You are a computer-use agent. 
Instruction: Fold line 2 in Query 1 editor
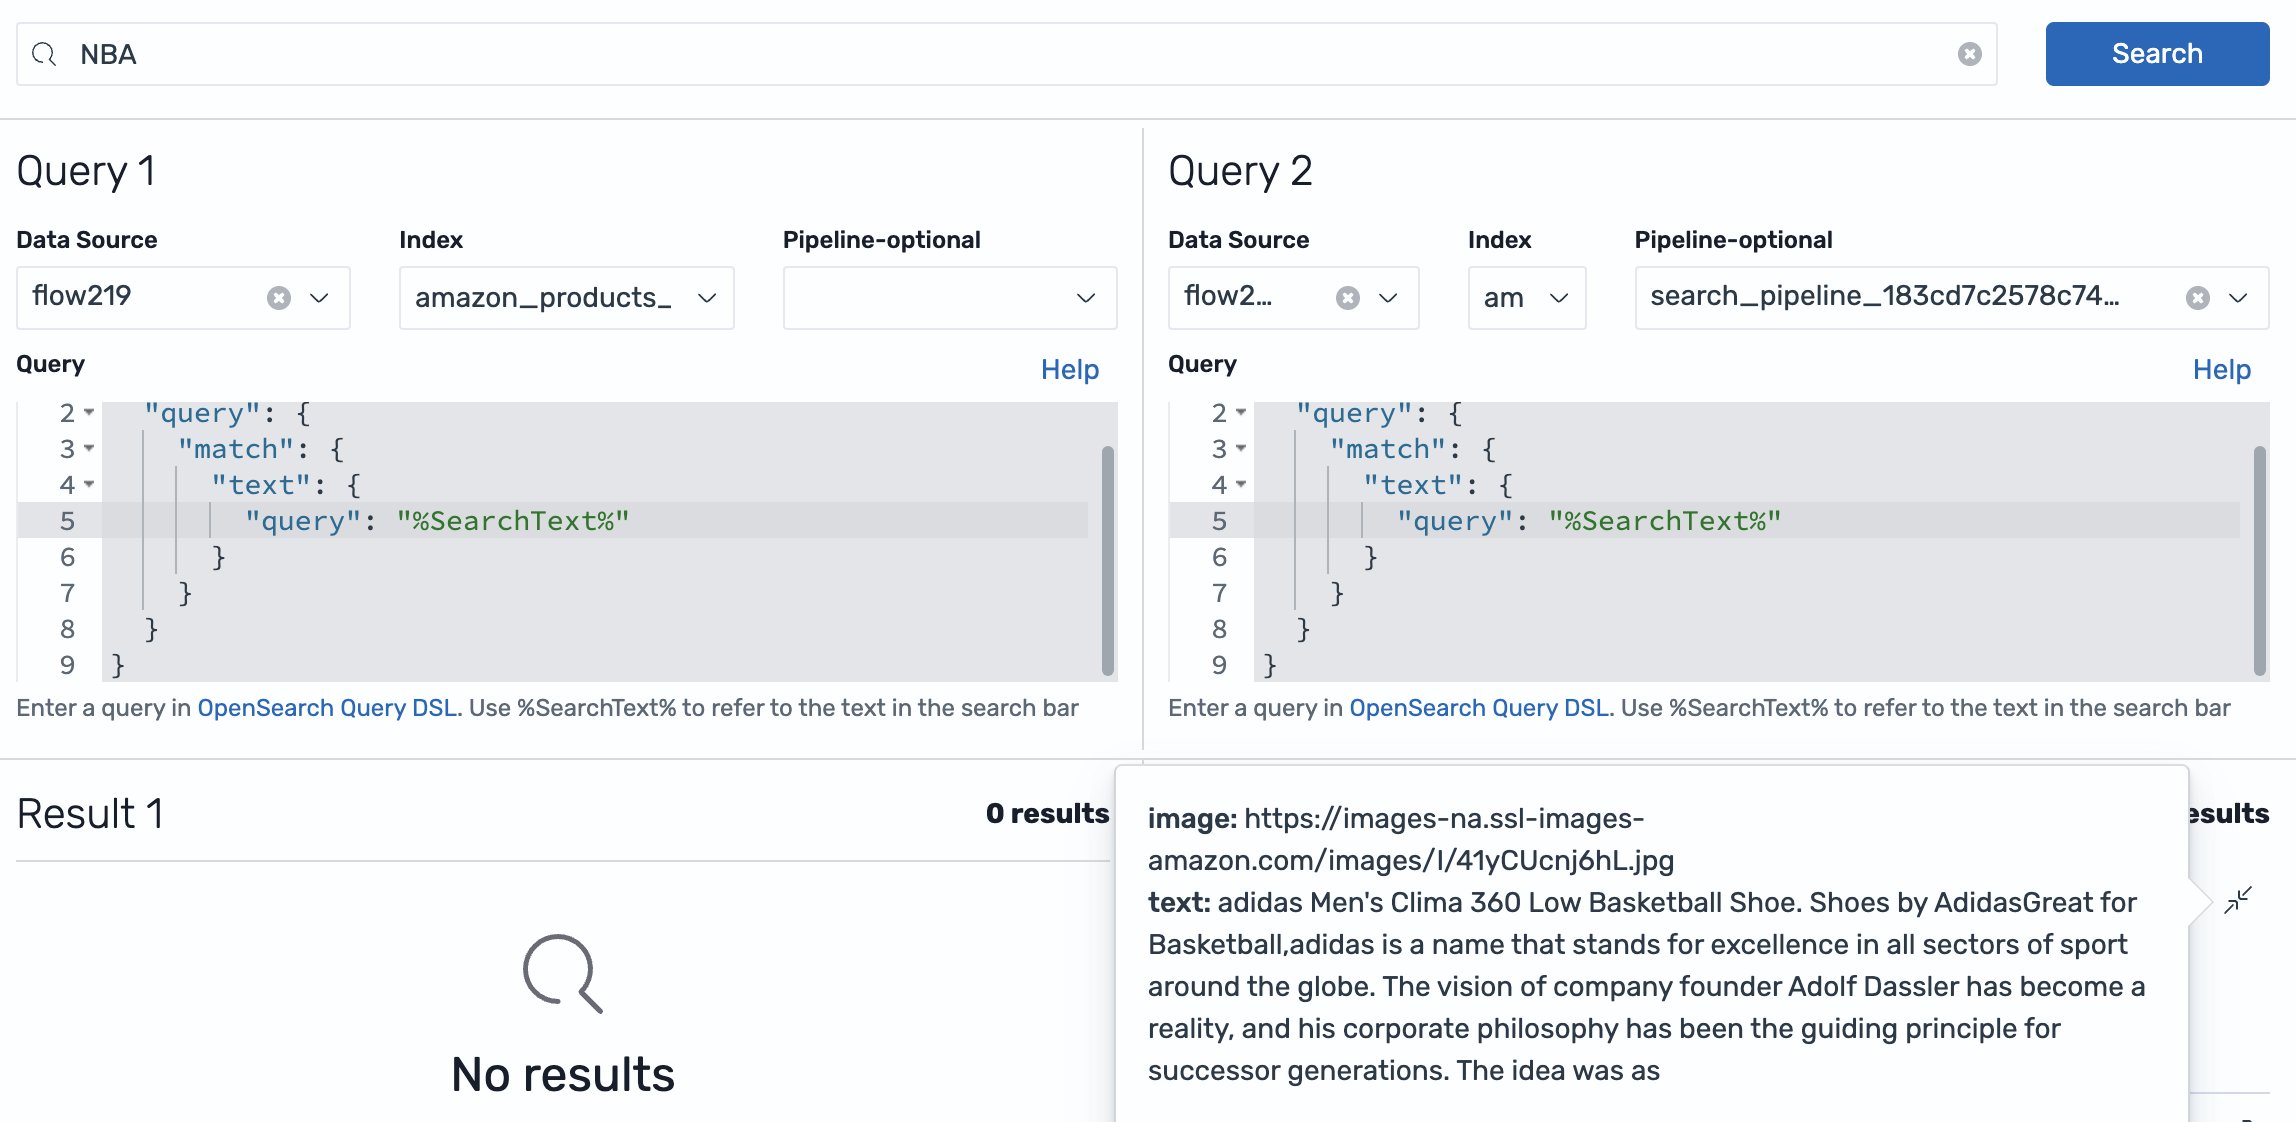click(89, 413)
